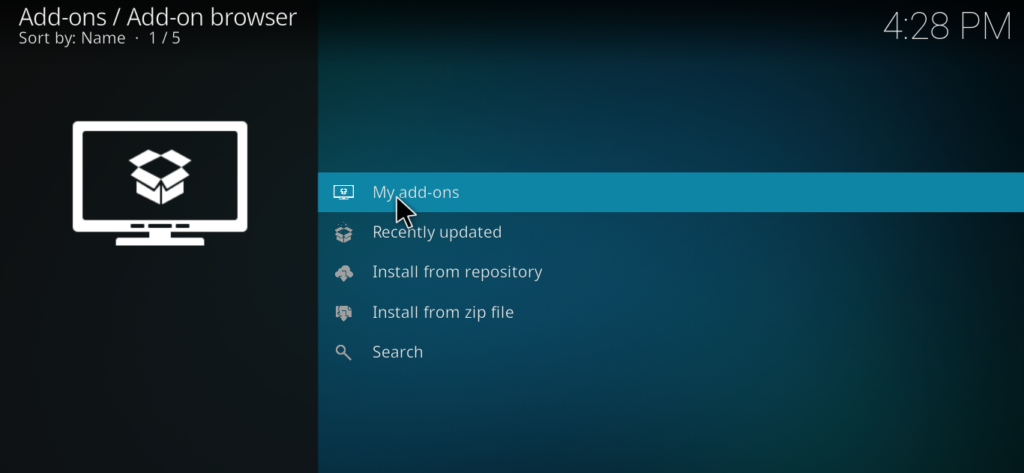The height and width of the screenshot is (473, 1024).
Task: Click the Recently updated open box icon
Action: tap(344, 233)
